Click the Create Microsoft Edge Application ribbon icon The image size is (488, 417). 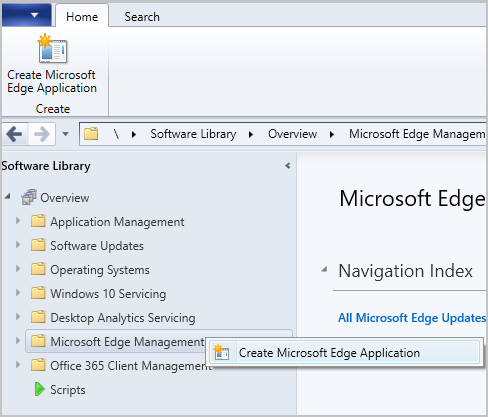pyautogui.click(x=52, y=49)
